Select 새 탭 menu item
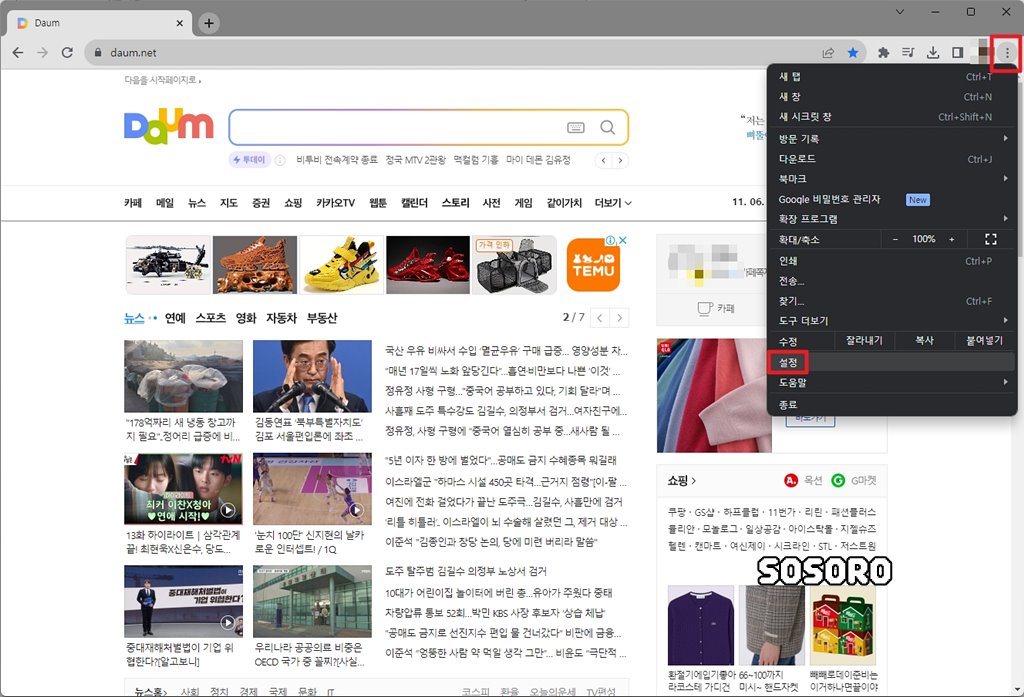The height and width of the screenshot is (697, 1024). [891, 76]
